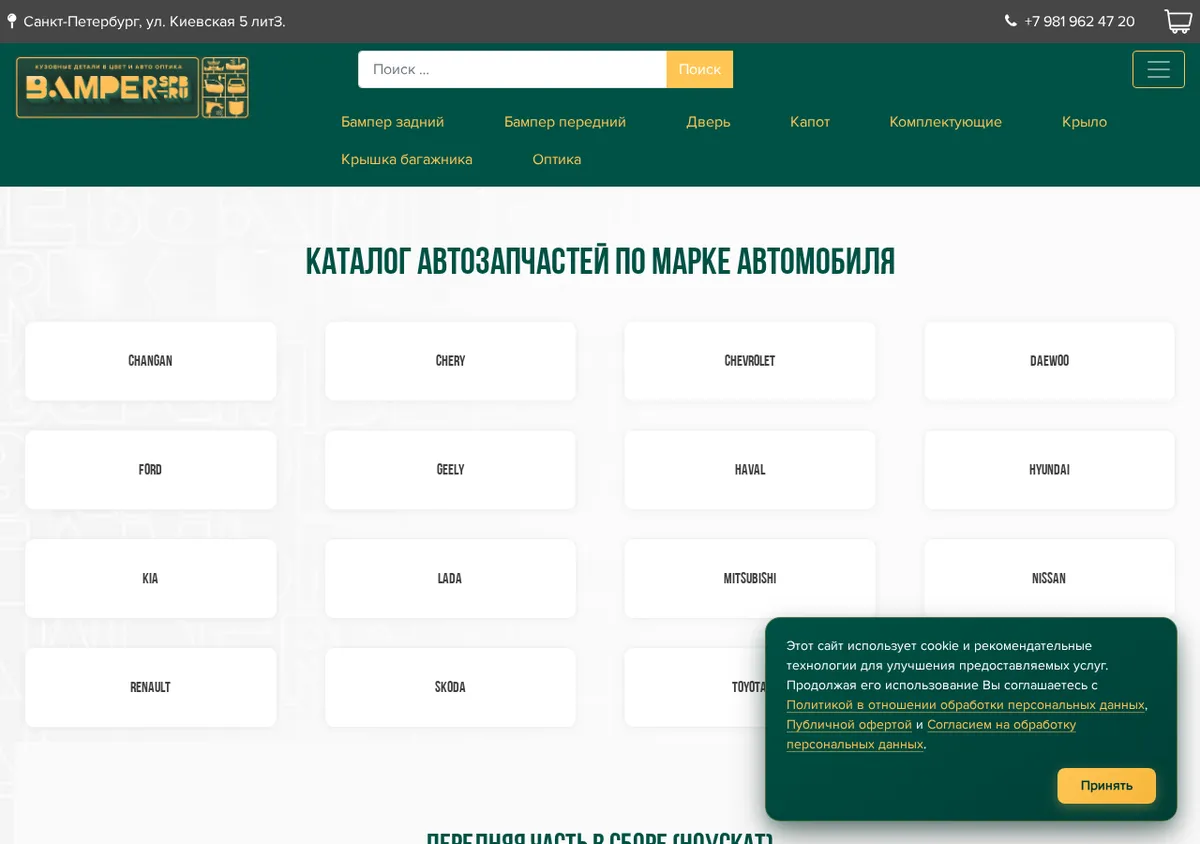This screenshot has width=1200, height=844.
Task: Open Бампер передний menu item
Action: coord(565,122)
